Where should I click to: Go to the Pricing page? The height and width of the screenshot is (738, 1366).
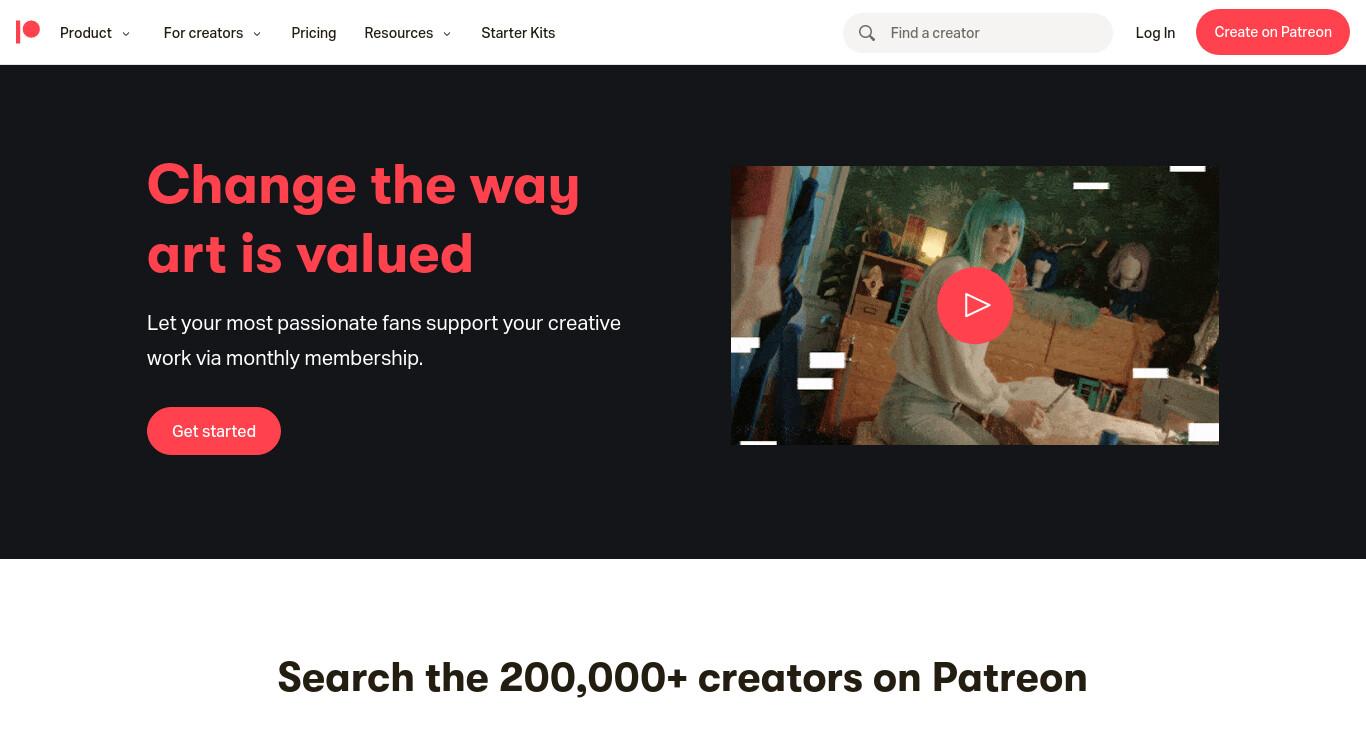tap(314, 33)
